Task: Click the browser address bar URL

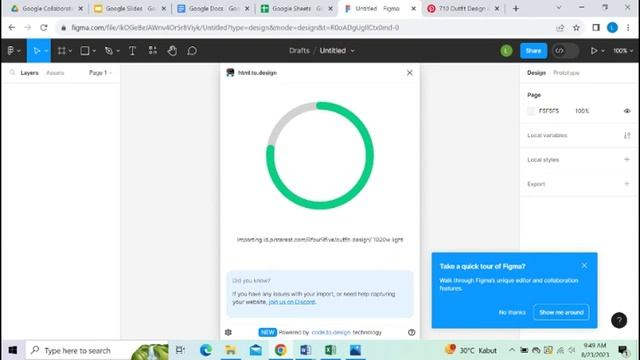Action: coord(235,28)
